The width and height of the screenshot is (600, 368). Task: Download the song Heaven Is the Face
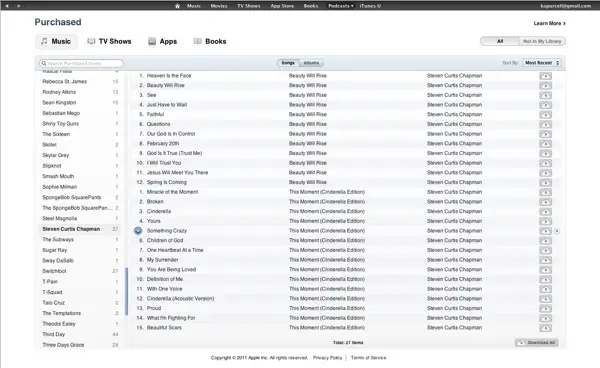pyautogui.click(x=545, y=76)
